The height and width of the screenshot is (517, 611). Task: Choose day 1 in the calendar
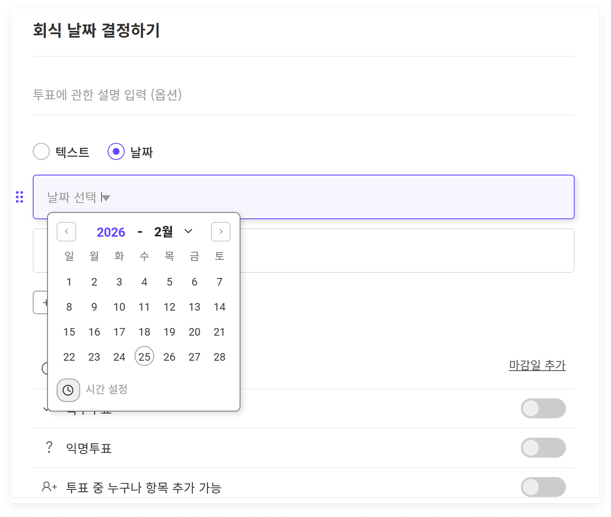69,282
